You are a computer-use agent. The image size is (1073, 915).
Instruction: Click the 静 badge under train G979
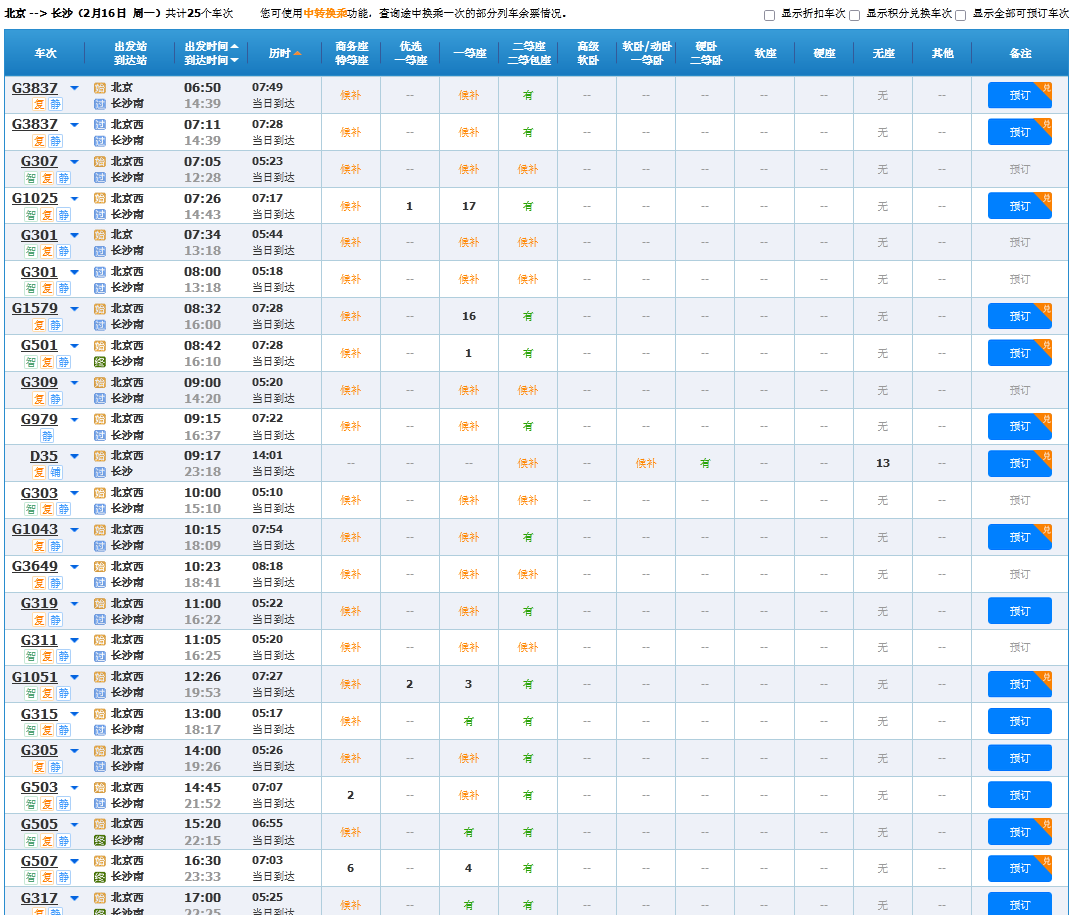(x=47, y=436)
